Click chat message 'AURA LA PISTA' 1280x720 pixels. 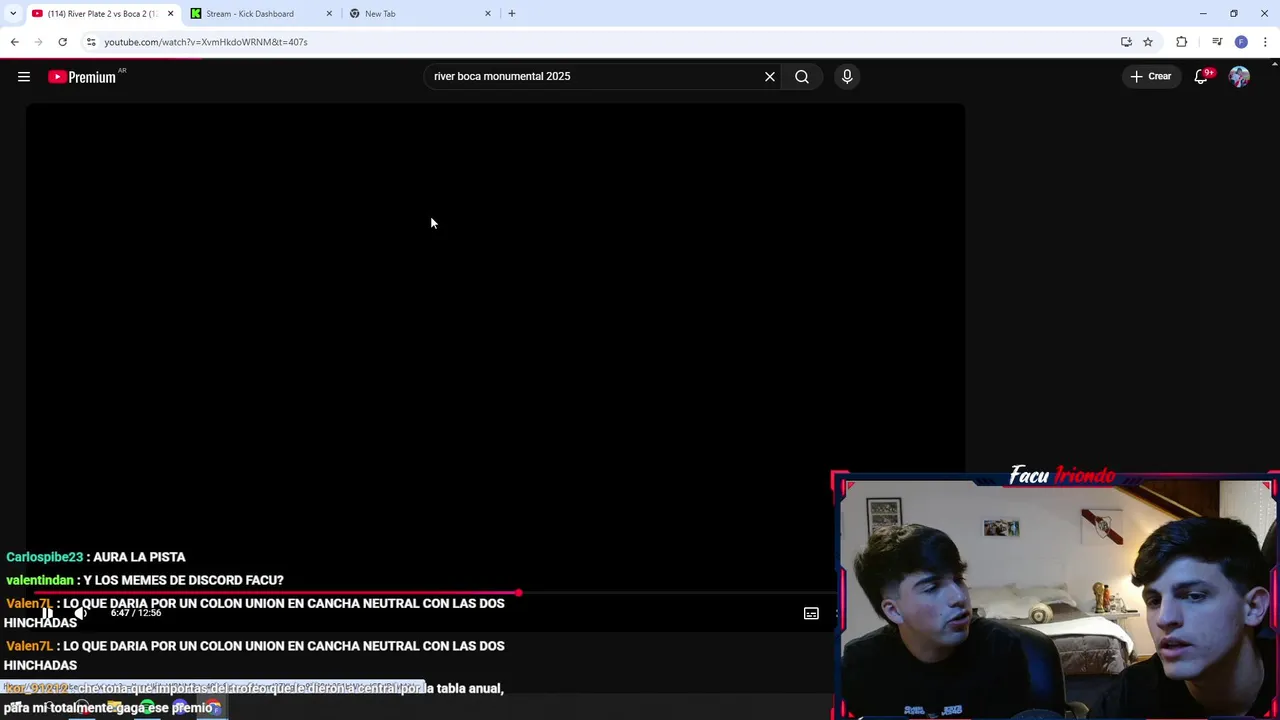point(139,557)
